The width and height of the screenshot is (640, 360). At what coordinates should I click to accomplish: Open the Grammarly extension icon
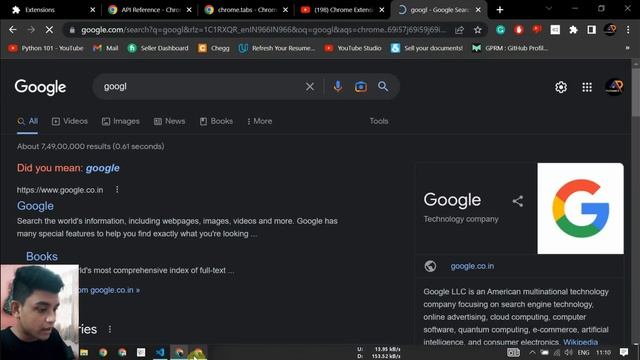(x=500, y=29)
